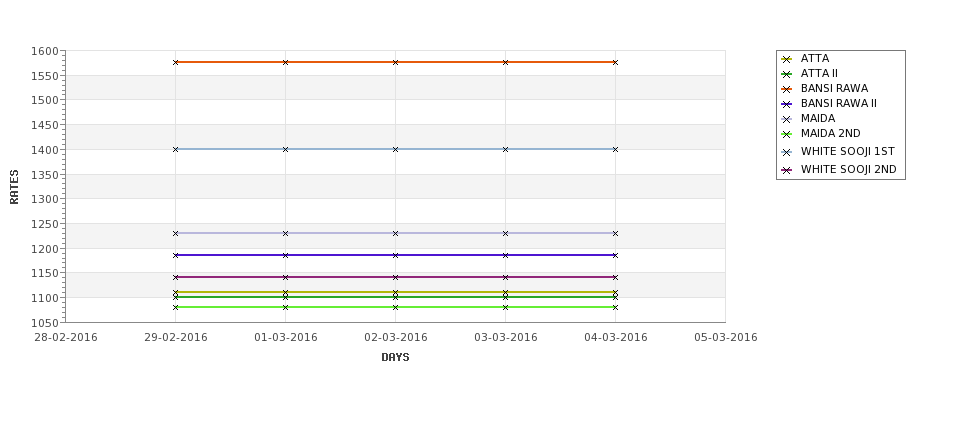Click BANSI RAWA data point on 29-02-2016
Viewport: 975px width, 429px height.
coord(175,62)
